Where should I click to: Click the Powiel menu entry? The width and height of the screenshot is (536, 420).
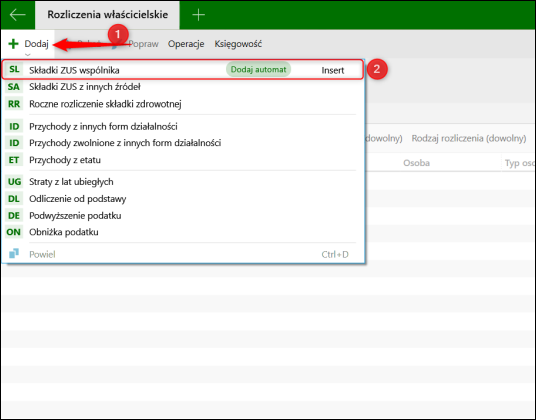pyautogui.click(x=183, y=254)
